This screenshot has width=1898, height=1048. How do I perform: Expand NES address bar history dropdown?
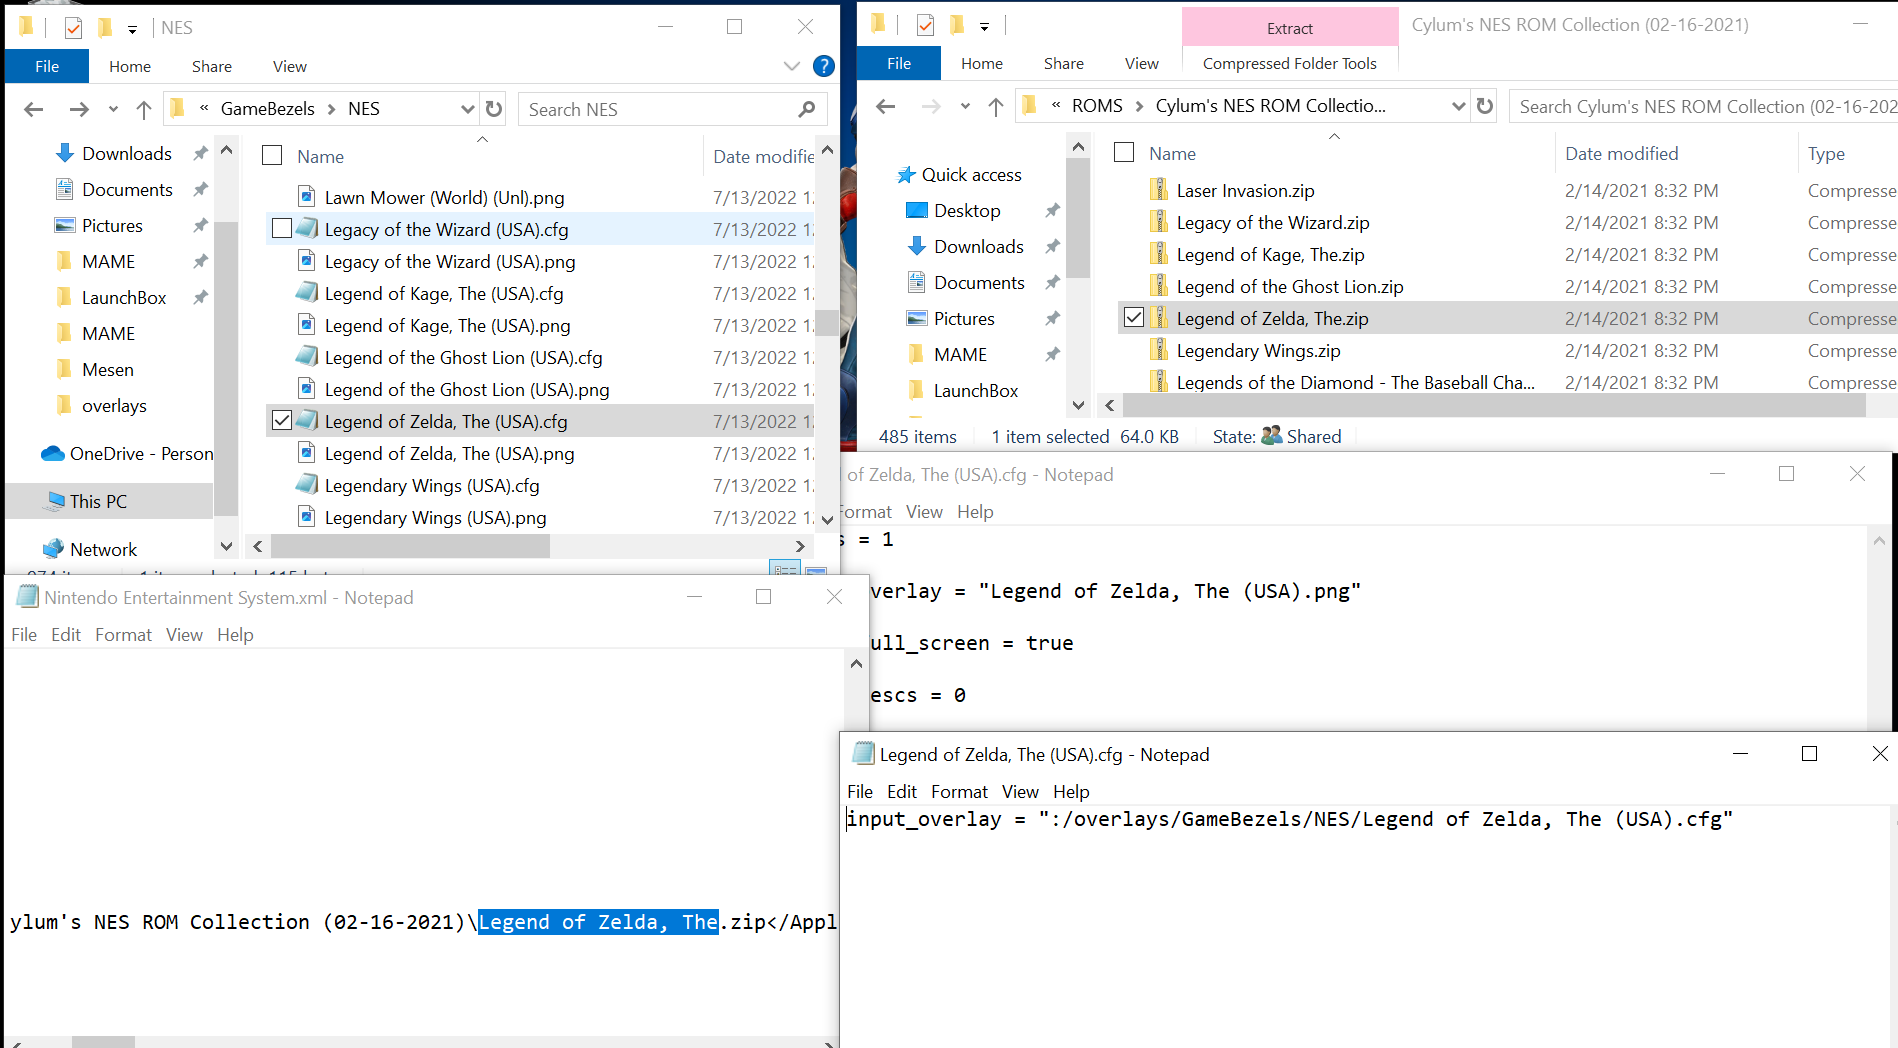pyautogui.click(x=467, y=109)
